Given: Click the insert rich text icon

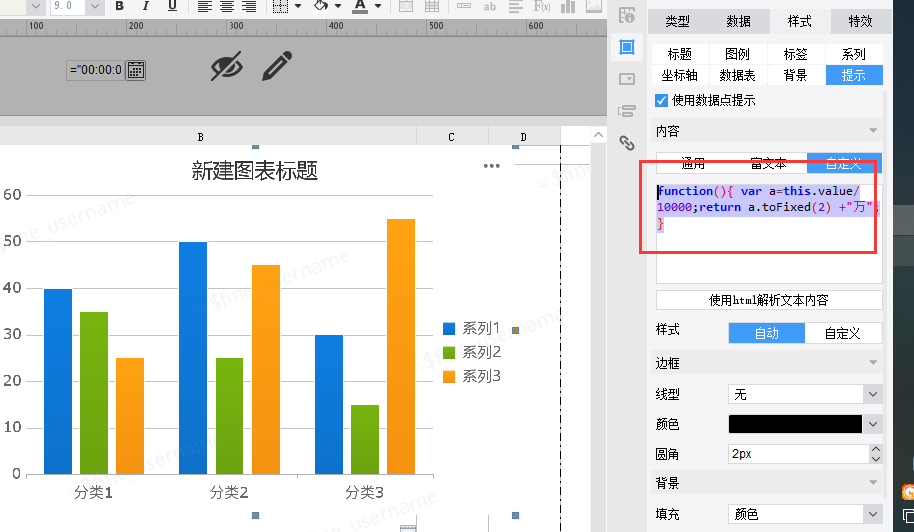Looking at the screenshot, I should [515, 6].
